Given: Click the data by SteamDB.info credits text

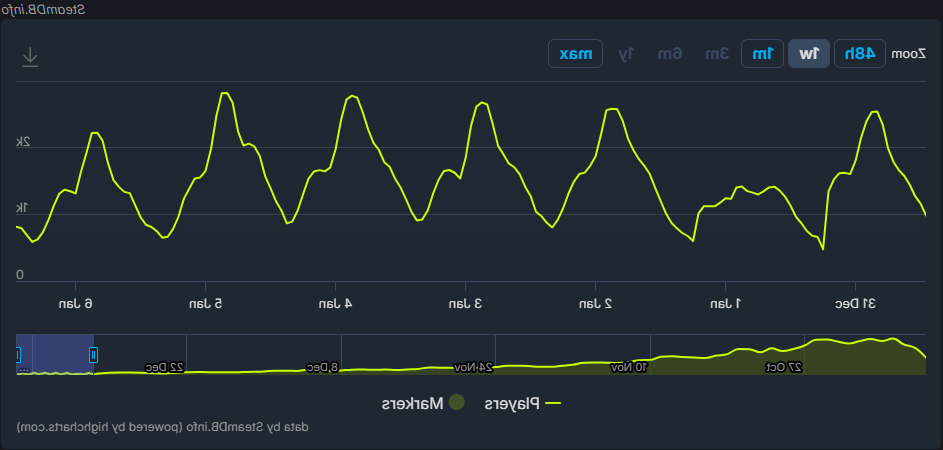Looking at the screenshot, I should point(162,427).
